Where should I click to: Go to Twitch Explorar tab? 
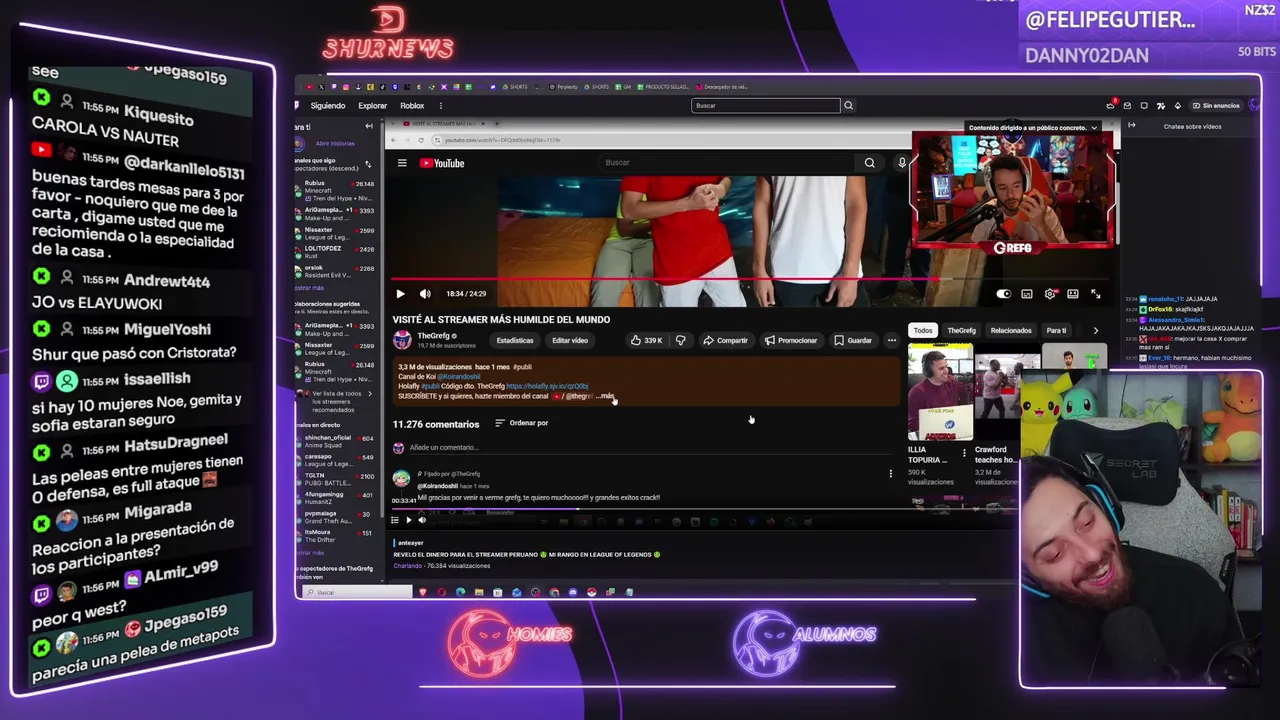pyautogui.click(x=372, y=106)
